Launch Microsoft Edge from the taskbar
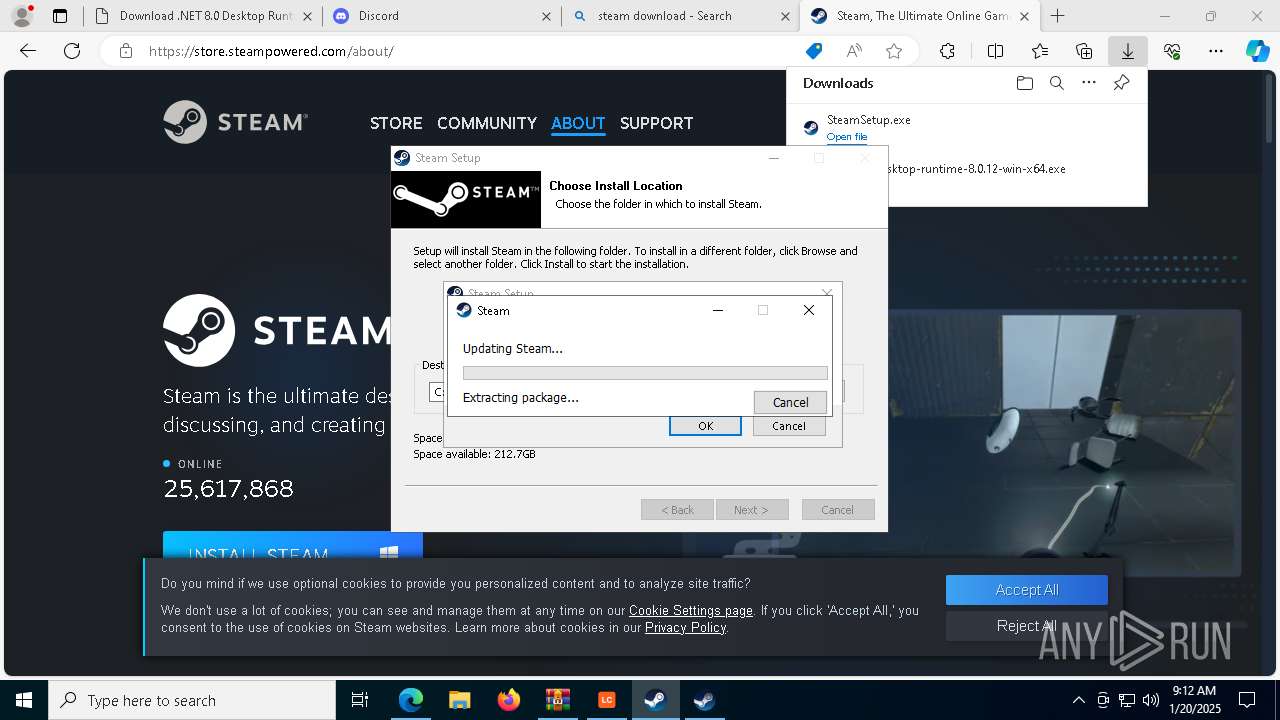This screenshot has height=720, width=1280. pos(411,700)
